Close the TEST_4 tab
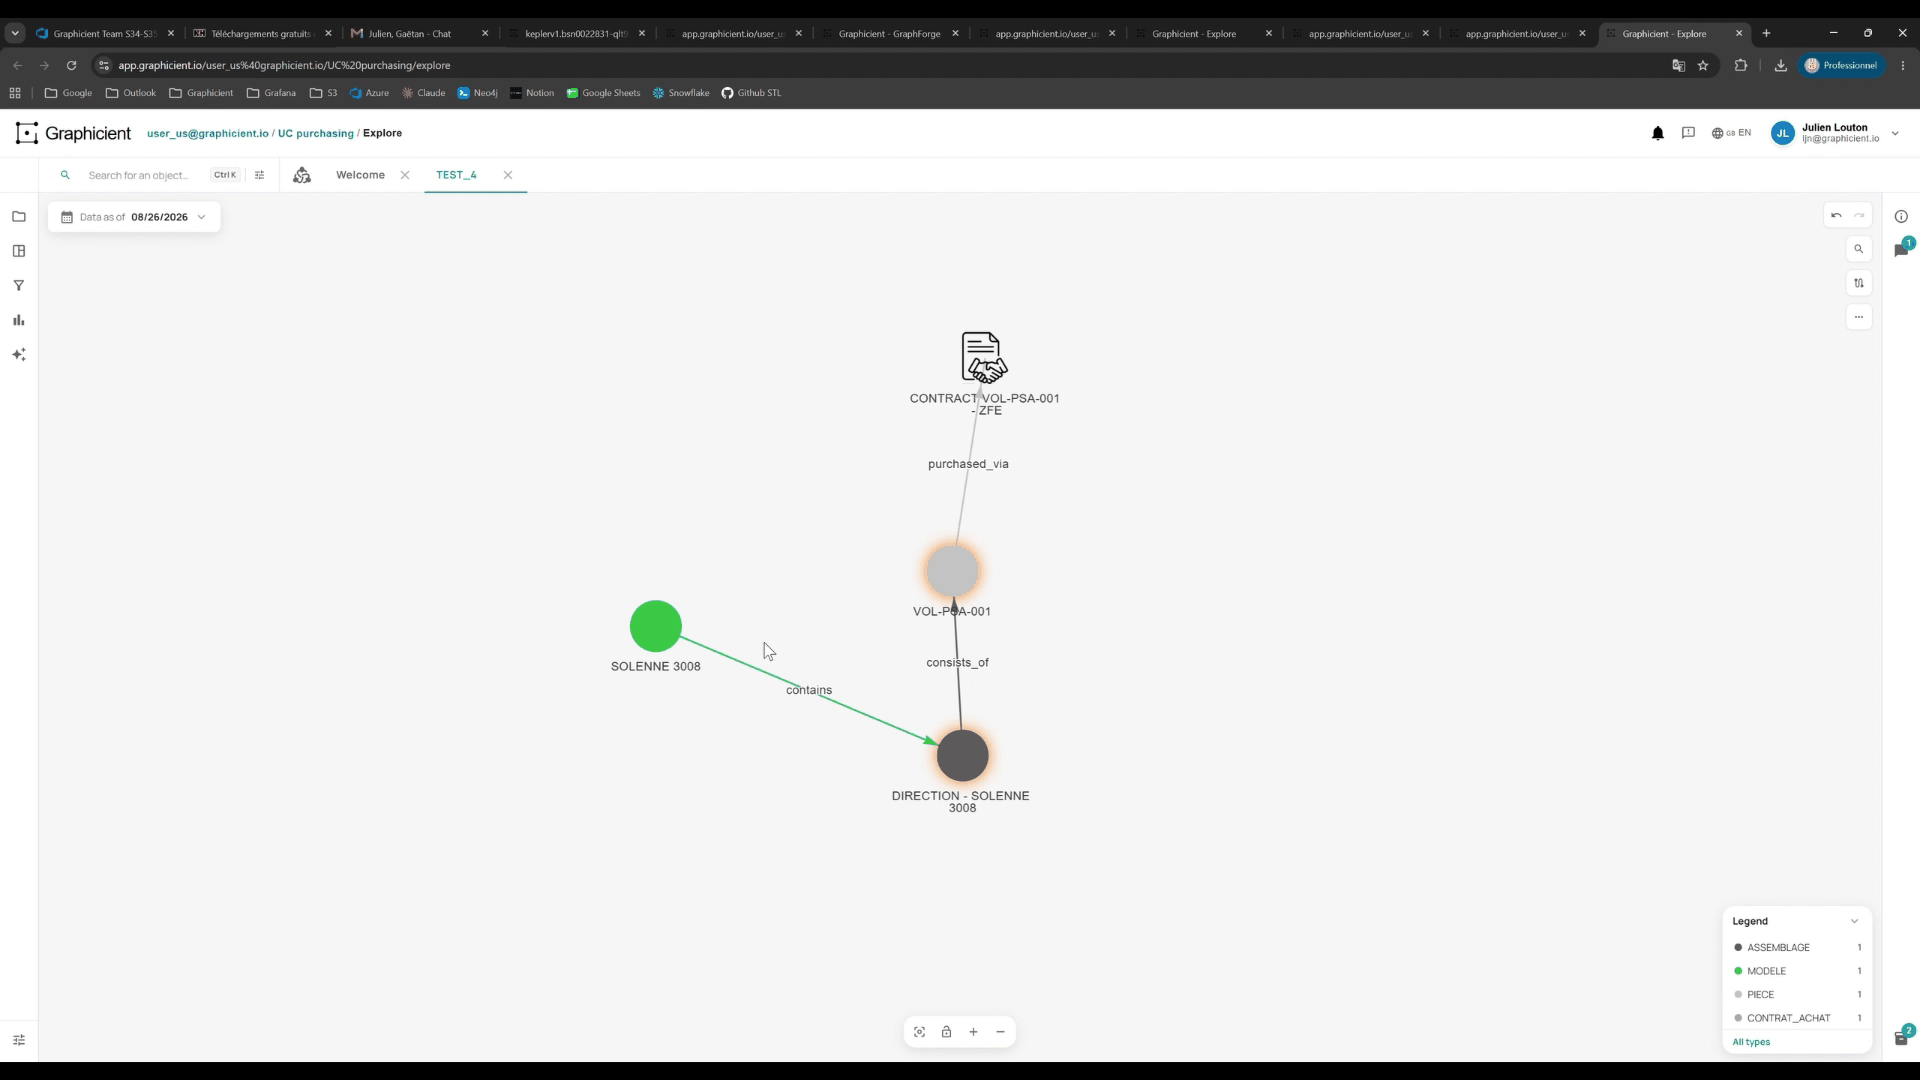This screenshot has height=1080, width=1920. click(508, 175)
